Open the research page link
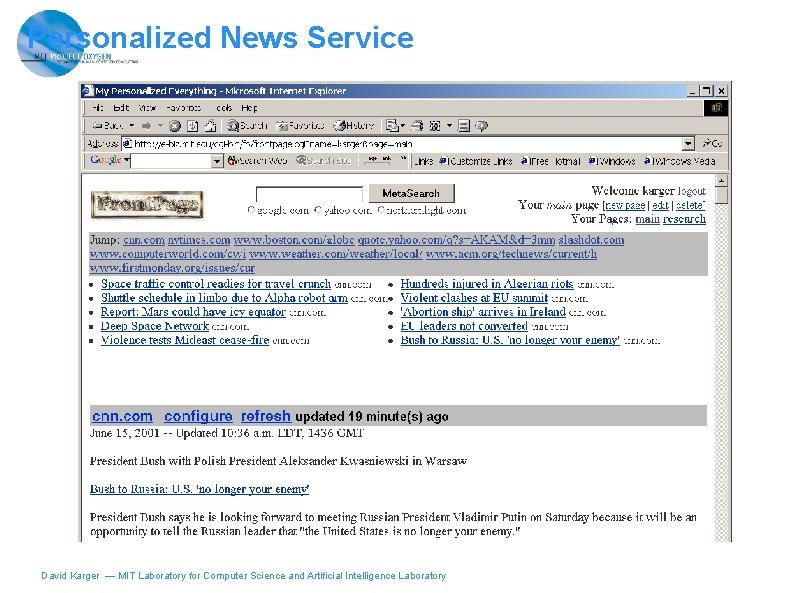 pyautogui.click(x=685, y=219)
